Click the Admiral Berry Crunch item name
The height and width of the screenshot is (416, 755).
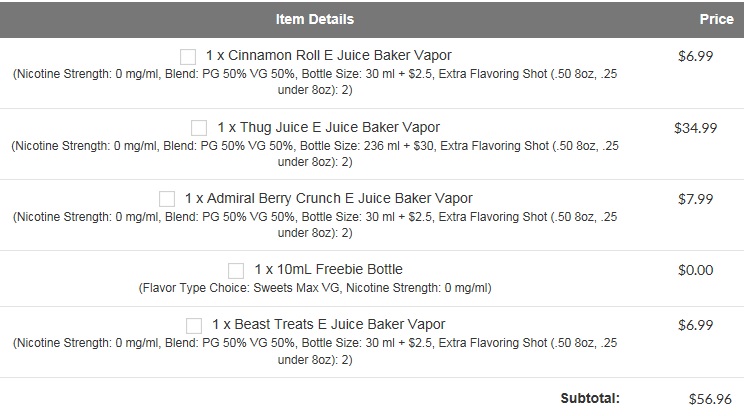(x=329, y=198)
